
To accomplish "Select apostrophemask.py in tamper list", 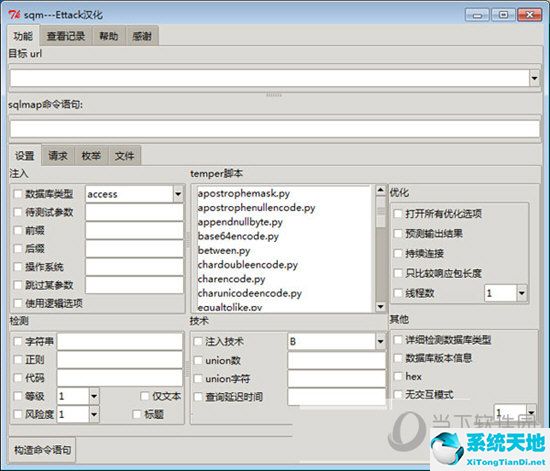I will point(244,193).
